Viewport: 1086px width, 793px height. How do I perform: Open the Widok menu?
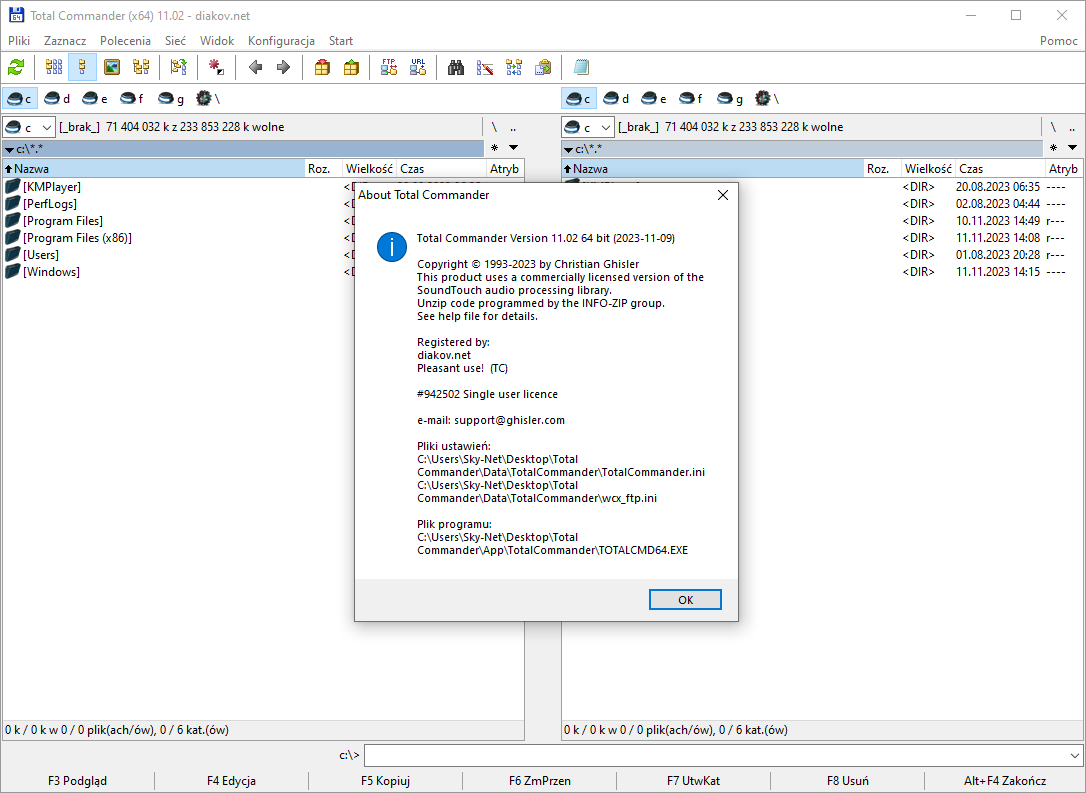[217, 41]
